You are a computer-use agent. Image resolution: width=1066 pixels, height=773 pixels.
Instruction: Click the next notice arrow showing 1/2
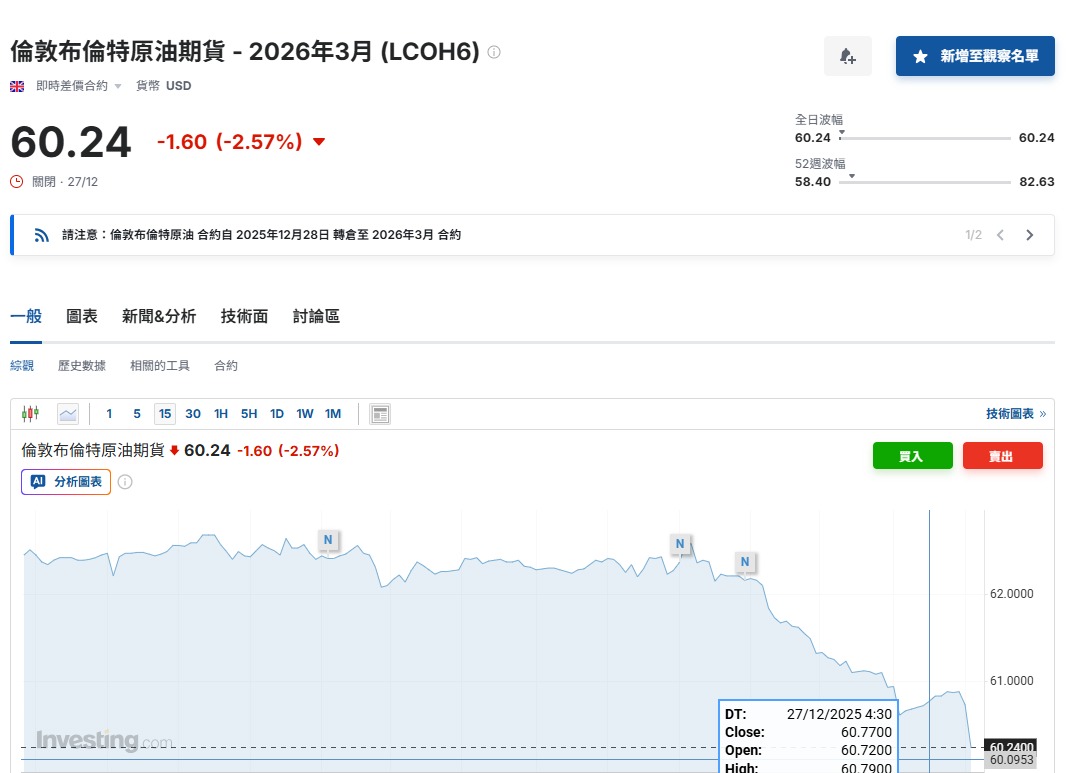(x=1029, y=234)
